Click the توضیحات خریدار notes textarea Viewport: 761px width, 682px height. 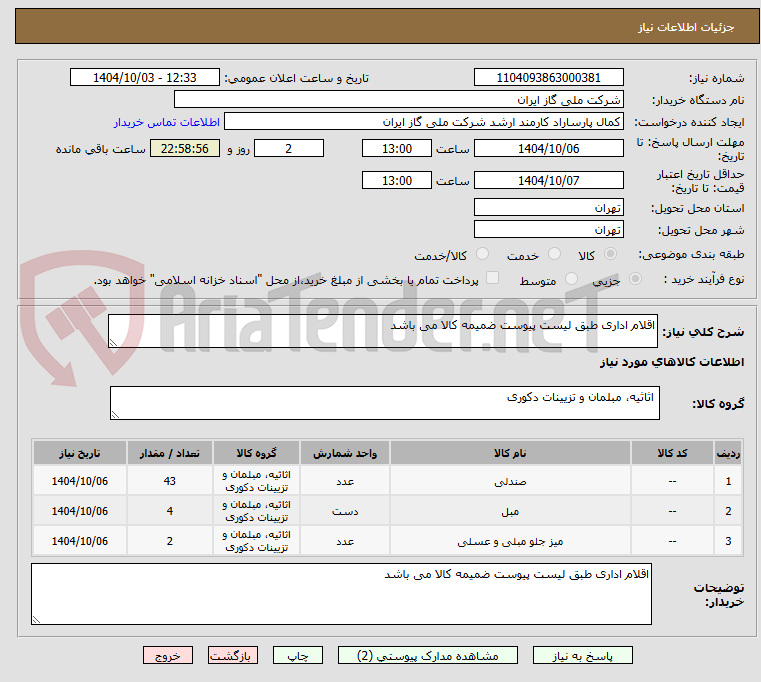tap(341, 594)
